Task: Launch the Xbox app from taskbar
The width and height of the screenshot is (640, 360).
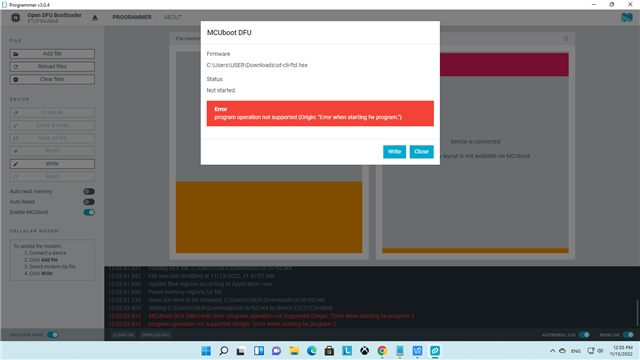Action: 364,351
